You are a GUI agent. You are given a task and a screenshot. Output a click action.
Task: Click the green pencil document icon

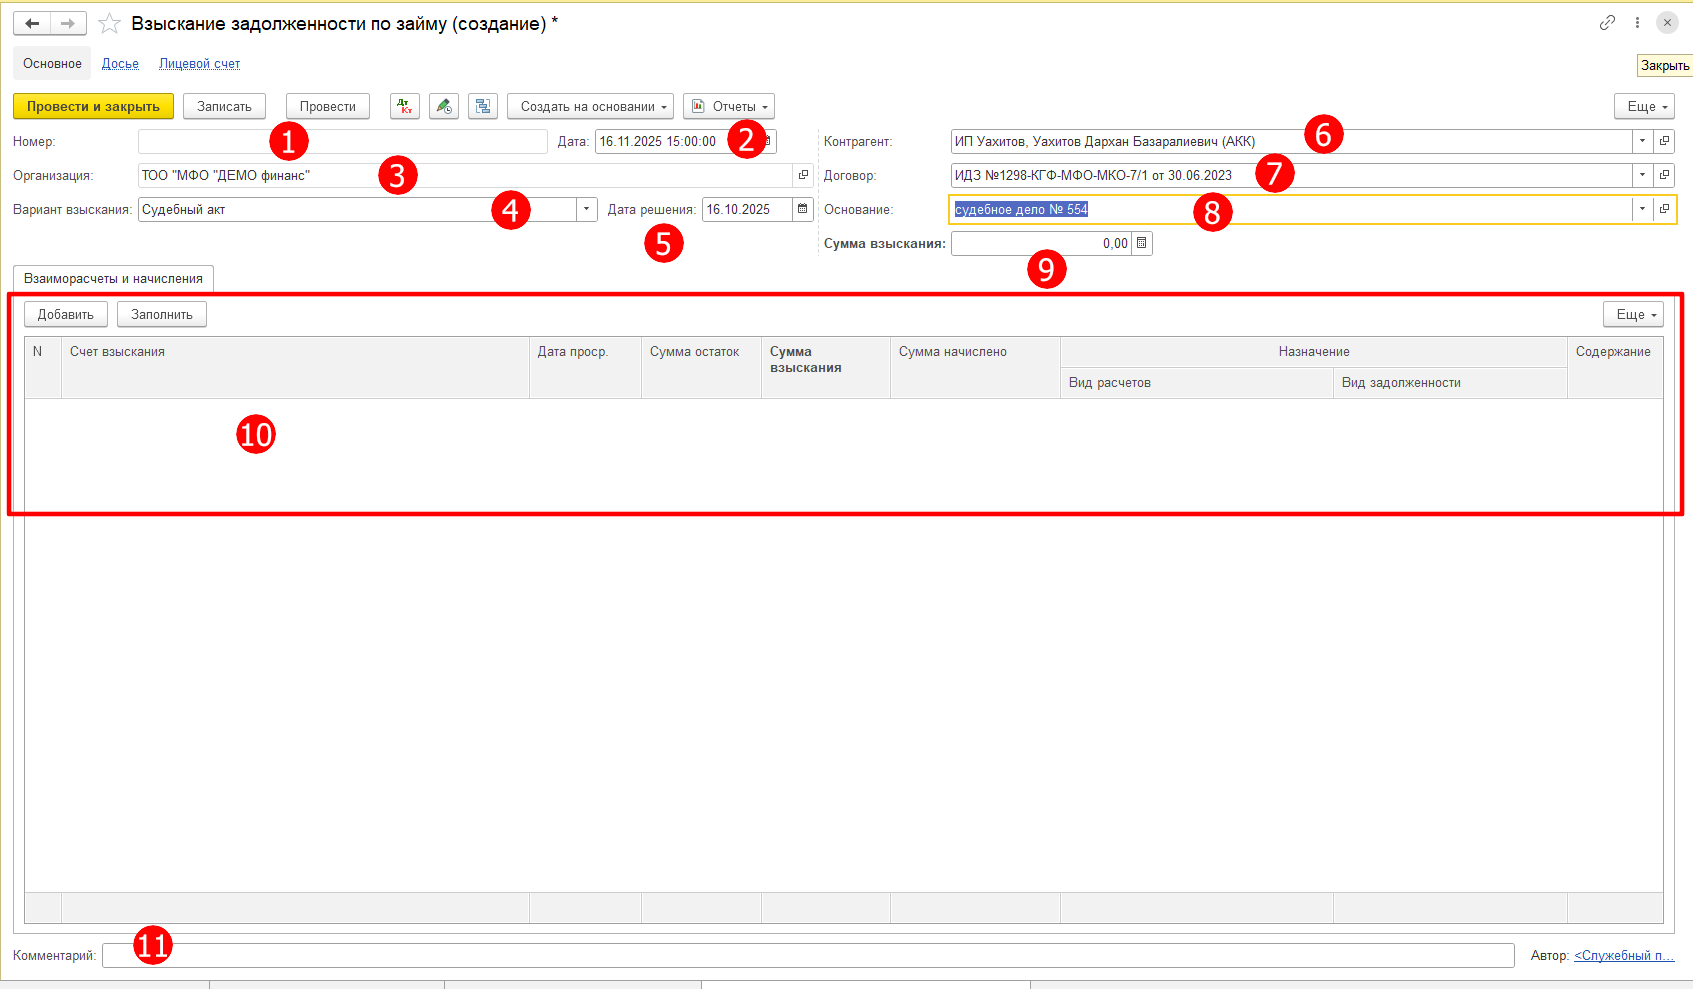click(x=444, y=106)
